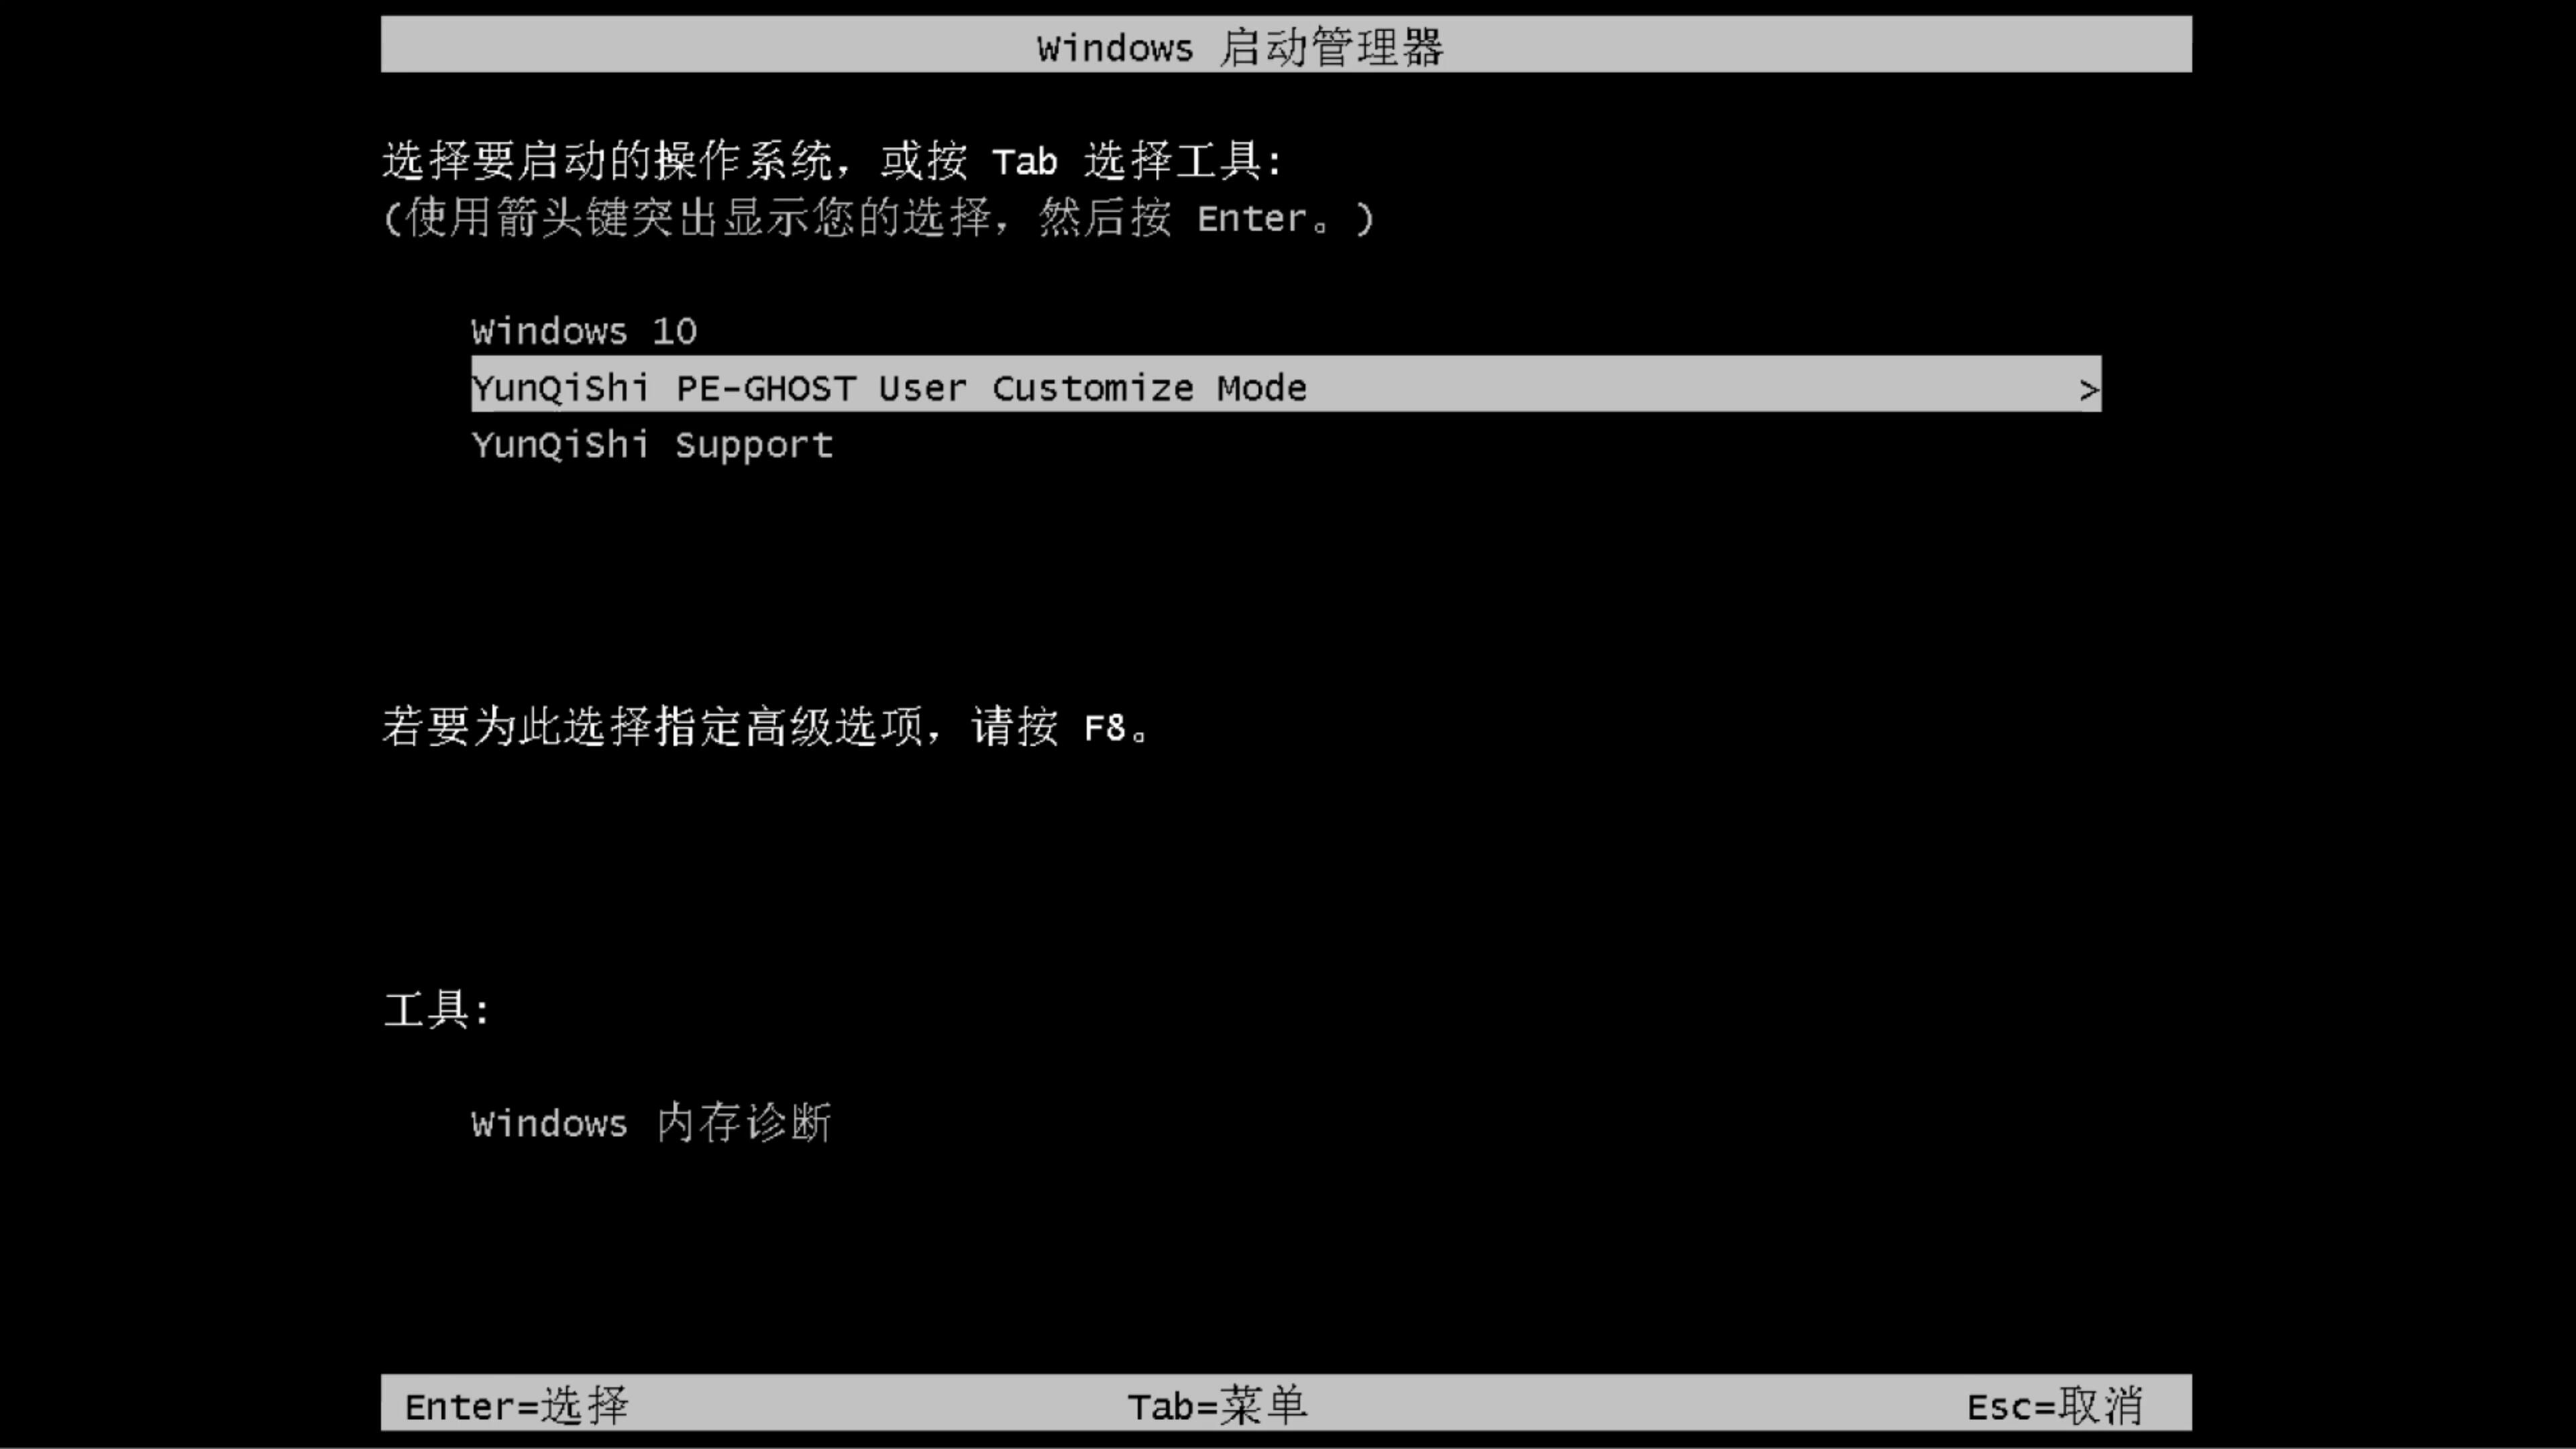
Task: Select YunQiShi Support boot entry
Action: (651, 444)
